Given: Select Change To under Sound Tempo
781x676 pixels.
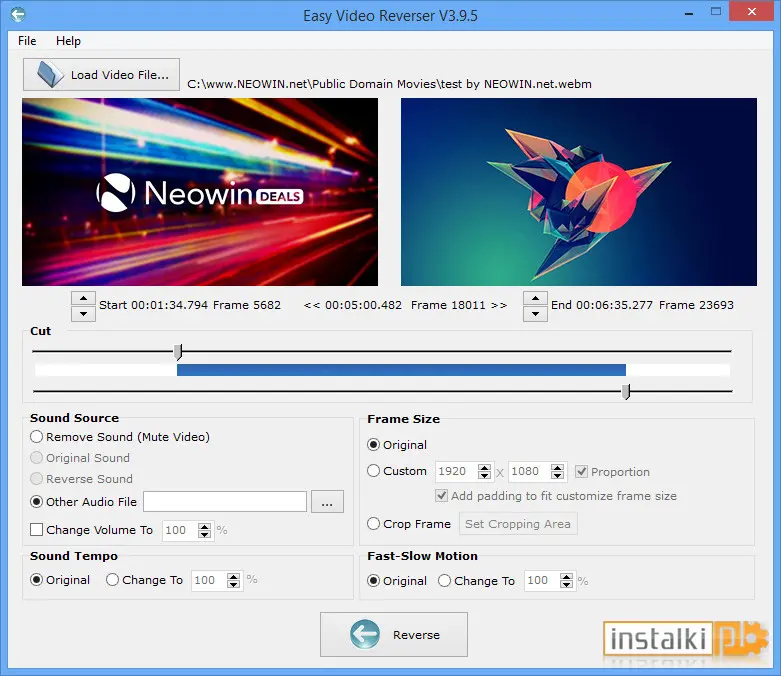Looking at the screenshot, I should point(144,580).
